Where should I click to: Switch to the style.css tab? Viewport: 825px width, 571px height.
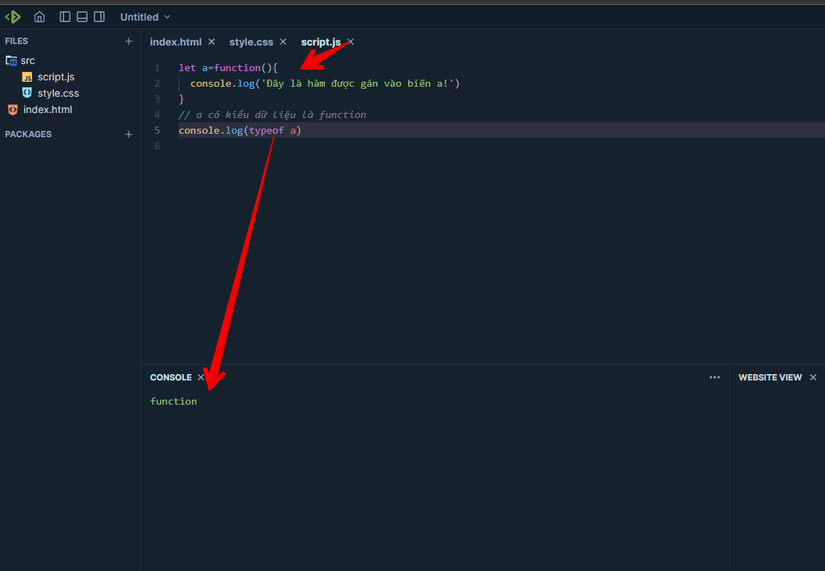pos(251,42)
